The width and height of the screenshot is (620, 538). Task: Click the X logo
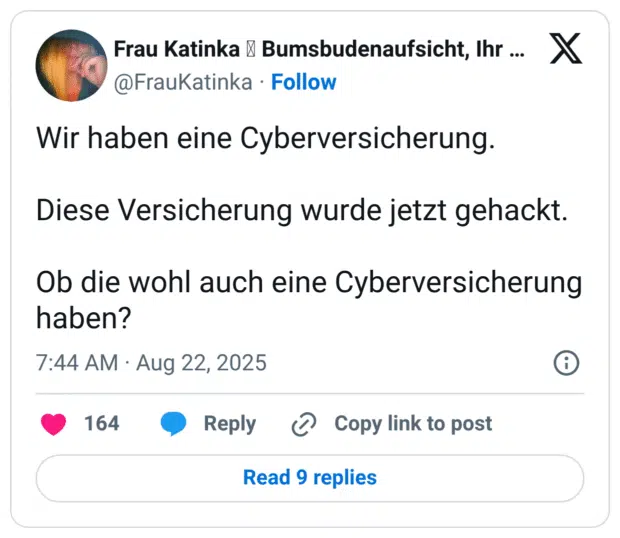(566, 48)
